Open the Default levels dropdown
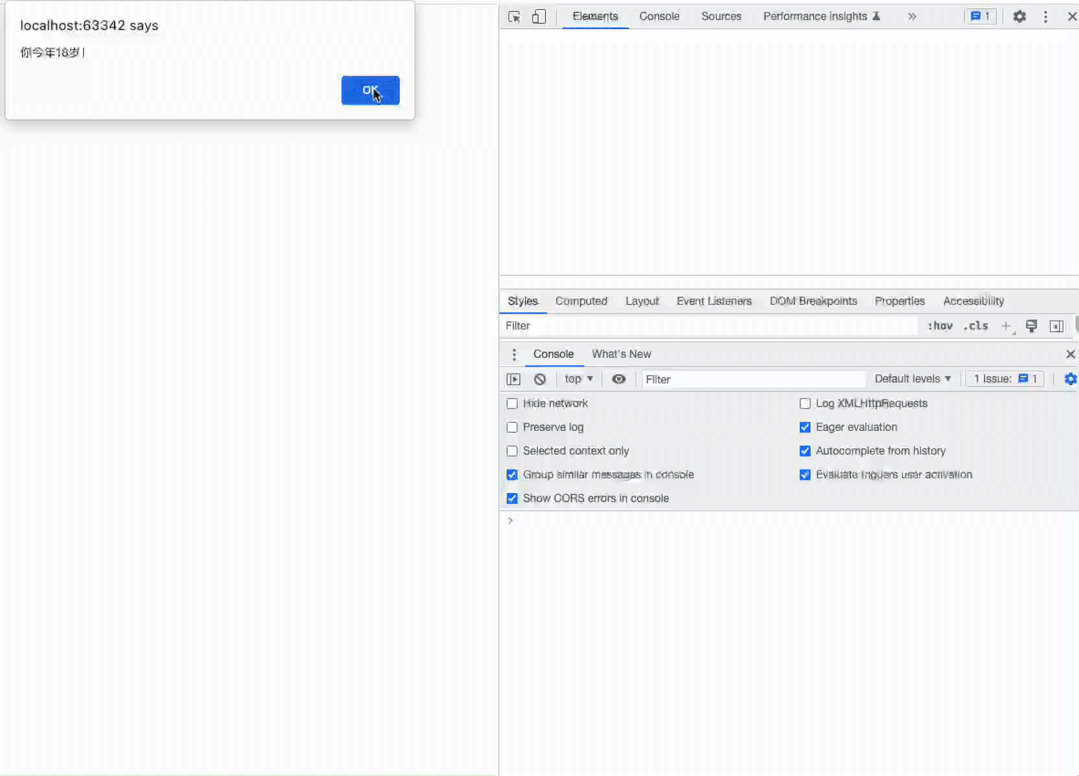Image resolution: width=1079 pixels, height=776 pixels. pos(911,378)
